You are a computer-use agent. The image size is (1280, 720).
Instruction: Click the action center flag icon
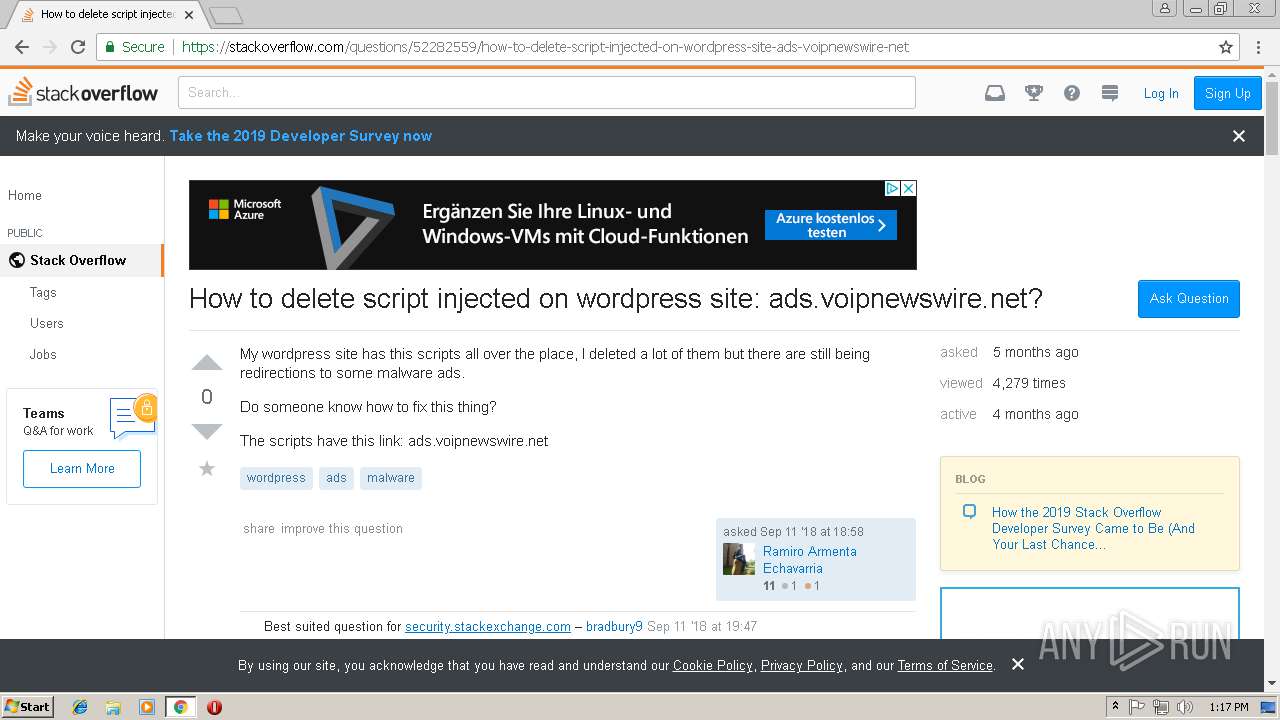click(x=1137, y=707)
